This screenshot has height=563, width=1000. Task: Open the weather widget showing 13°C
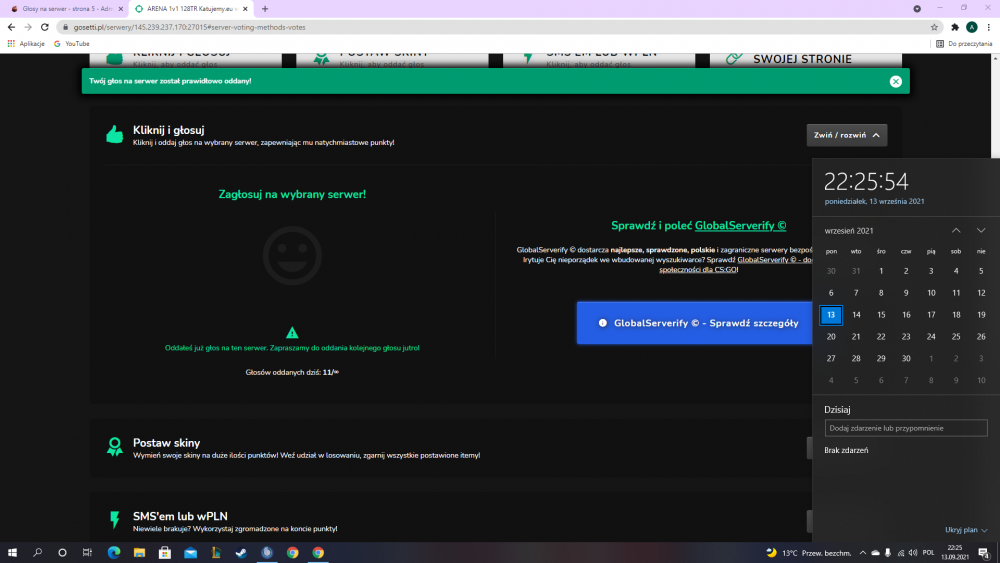click(x=808, y=553)
